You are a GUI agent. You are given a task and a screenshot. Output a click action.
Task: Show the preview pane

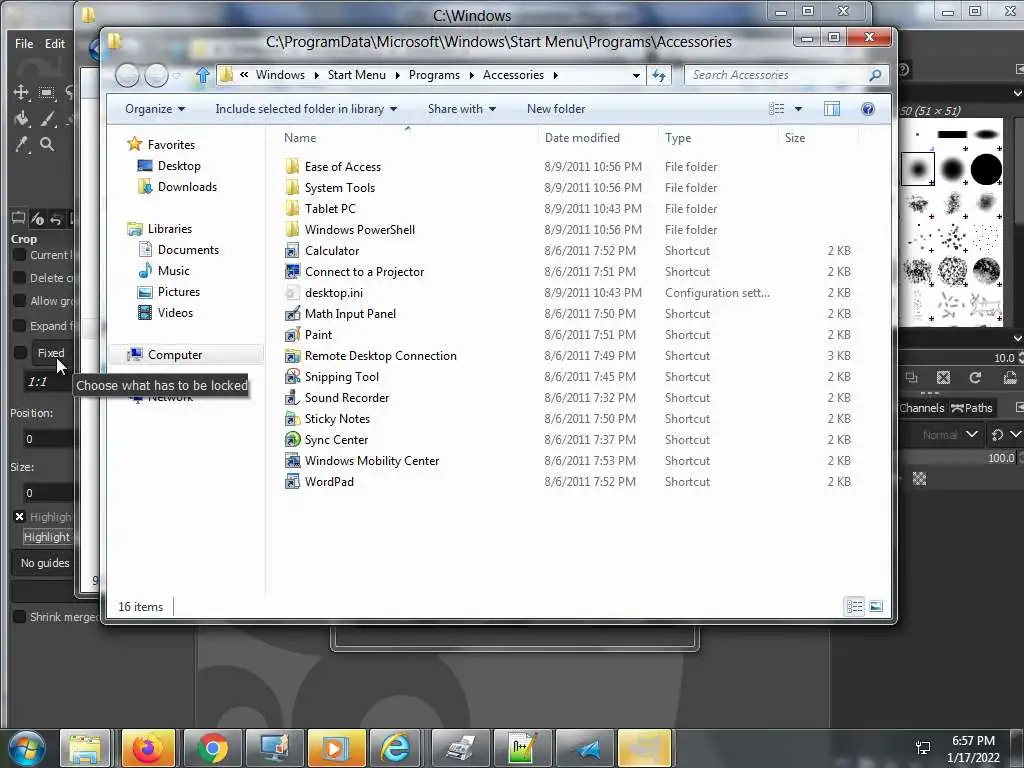(x=831, y=109)
